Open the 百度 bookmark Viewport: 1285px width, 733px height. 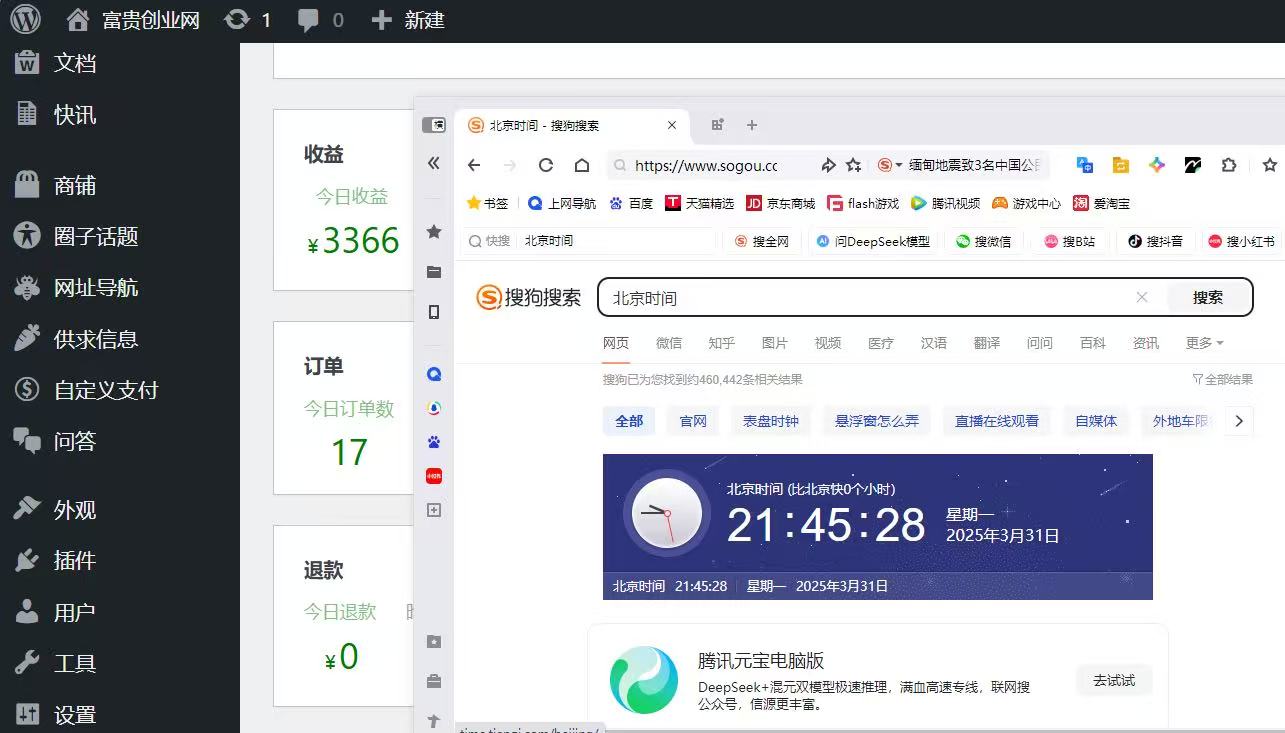tap(631, 203)
